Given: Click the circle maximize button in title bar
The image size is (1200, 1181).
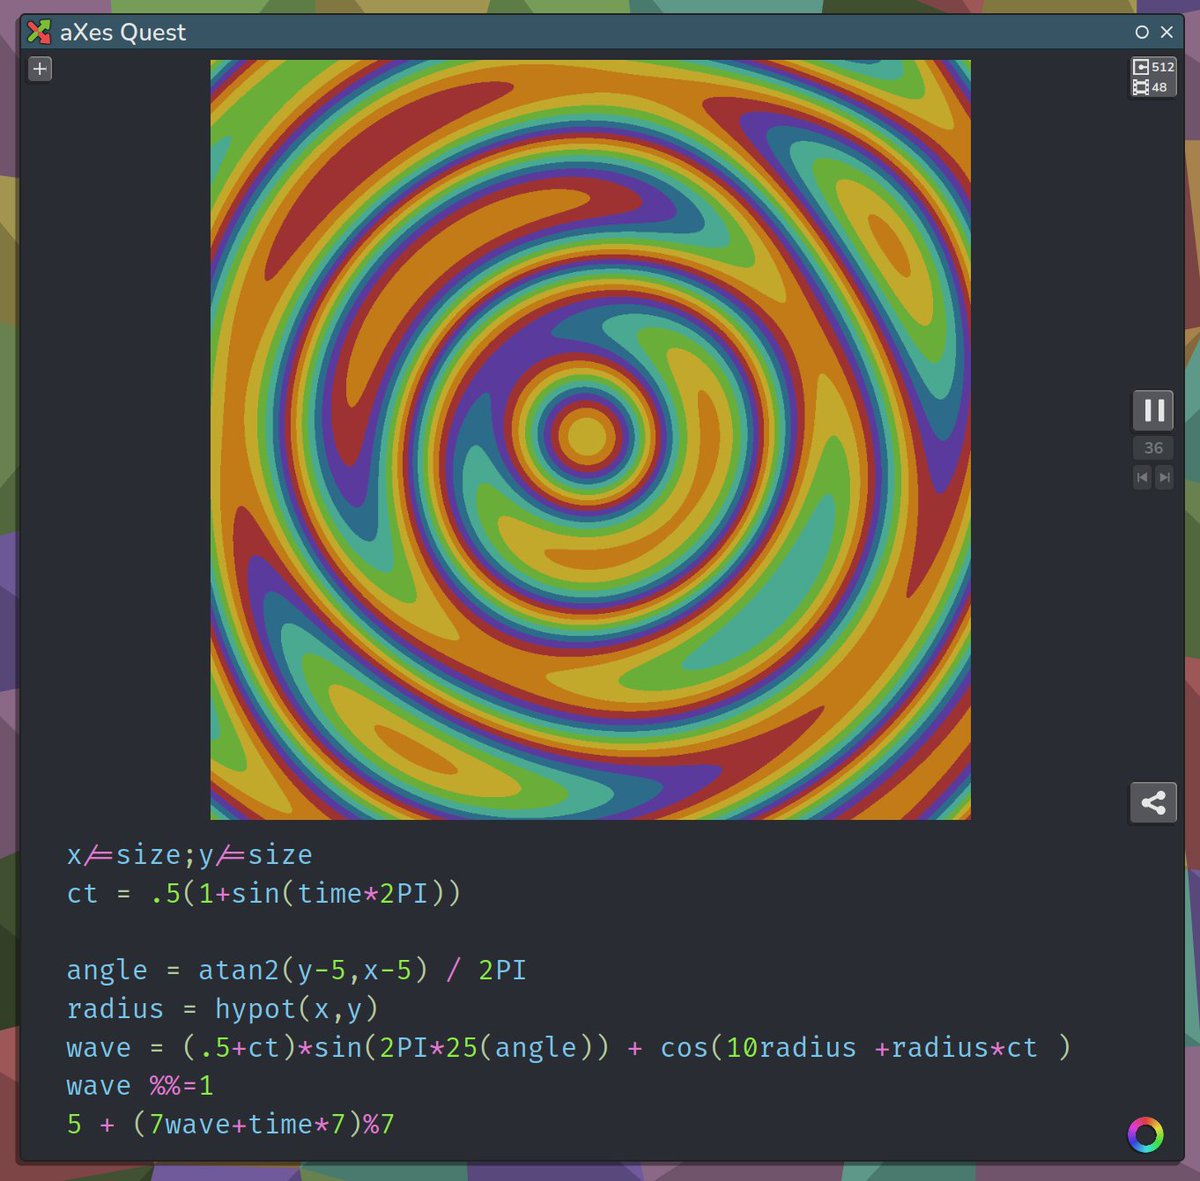Looking at the screenshot, I should tap(1142, 32).
